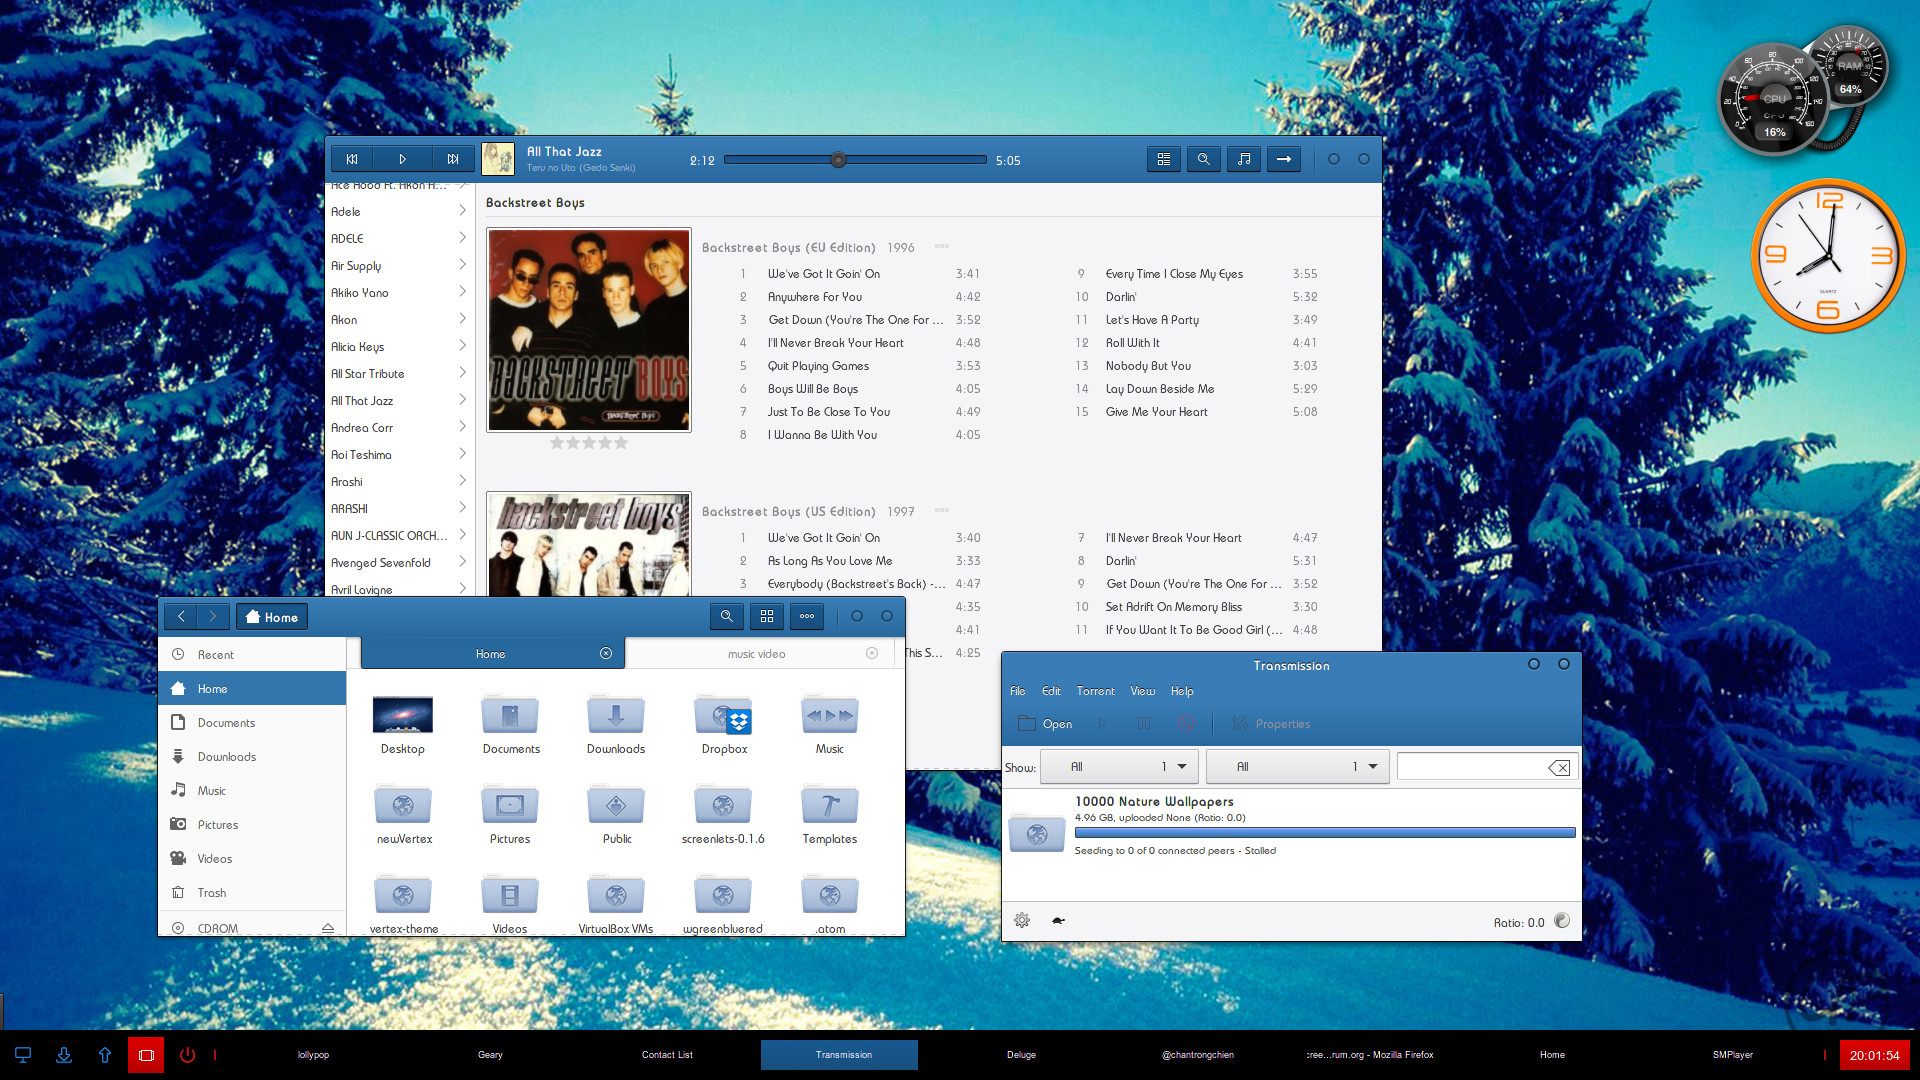Screen dimensions: 1920x1080
Task: Expand the All That Jazz artist entry
Action: click(x=462, y=399)
